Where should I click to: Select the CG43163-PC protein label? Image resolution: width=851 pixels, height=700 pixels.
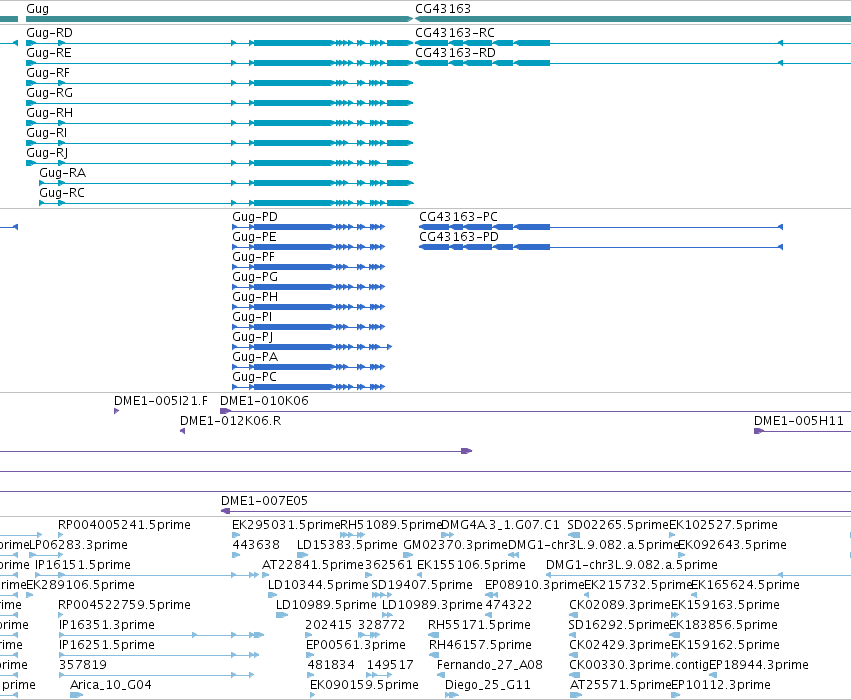[458, 217]
